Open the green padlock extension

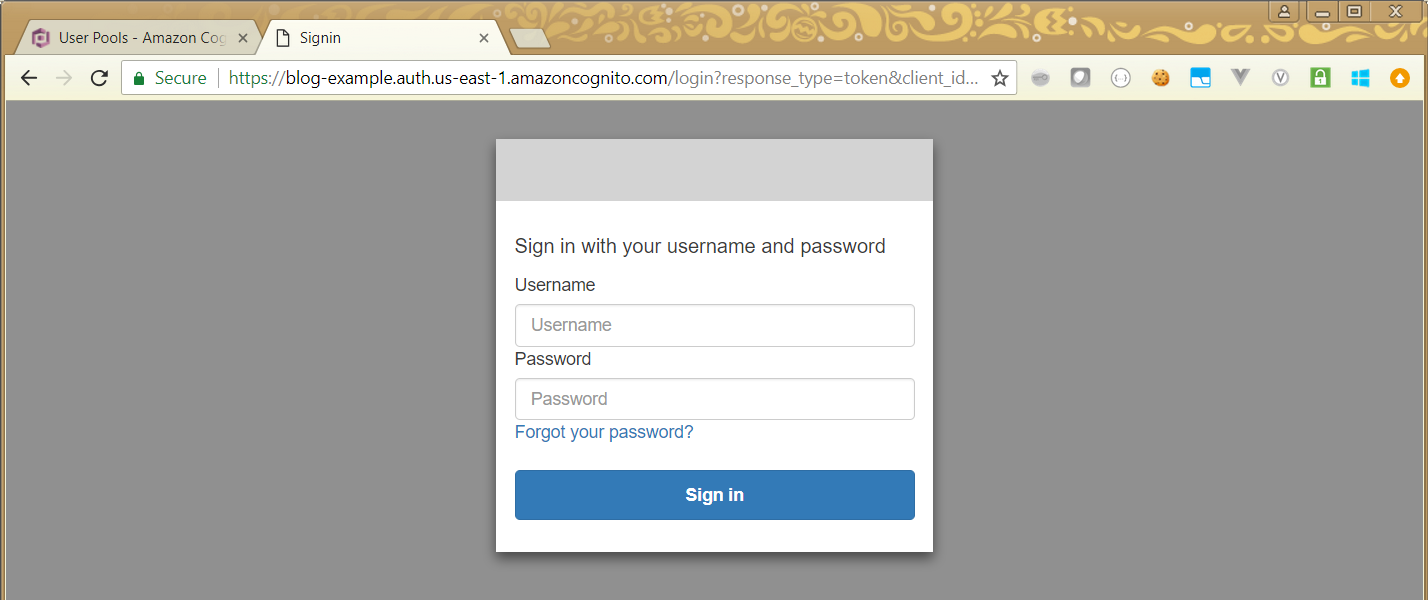pyautogui.click(x=1320, y=78)
